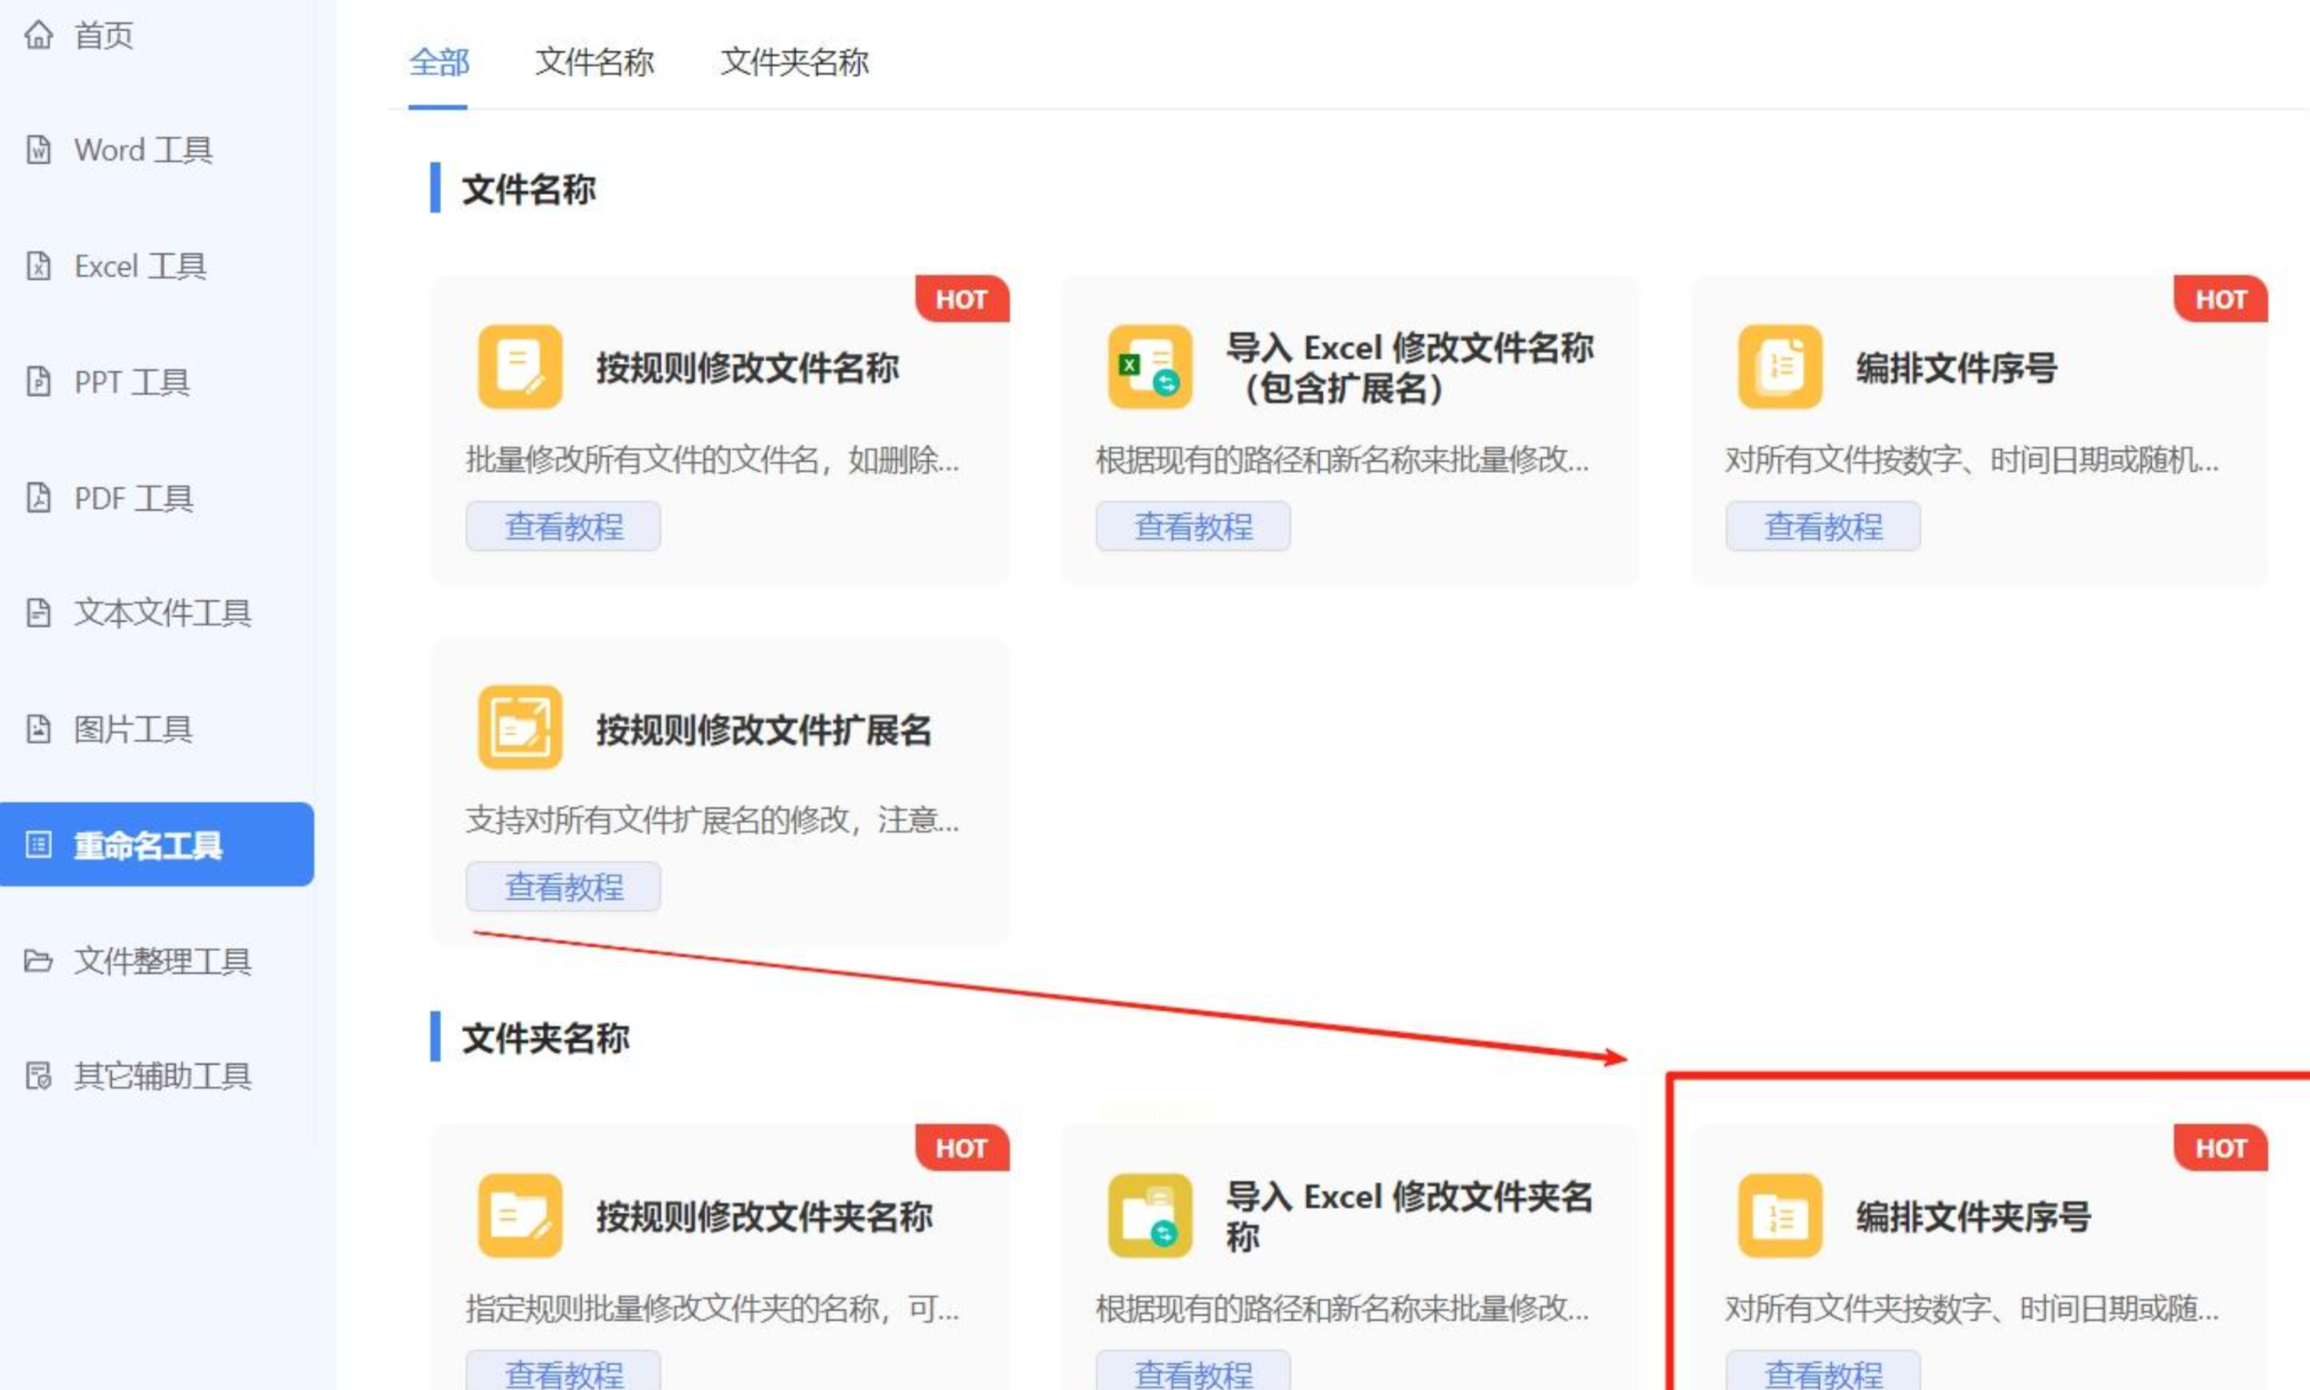Open the Word 工具 sidebar item

142,150
